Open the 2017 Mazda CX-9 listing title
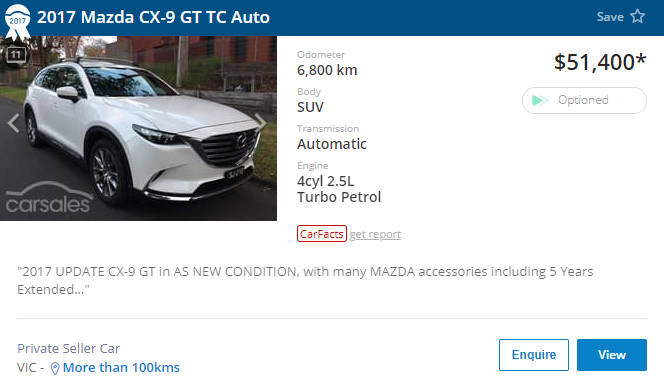 [153, 17]
